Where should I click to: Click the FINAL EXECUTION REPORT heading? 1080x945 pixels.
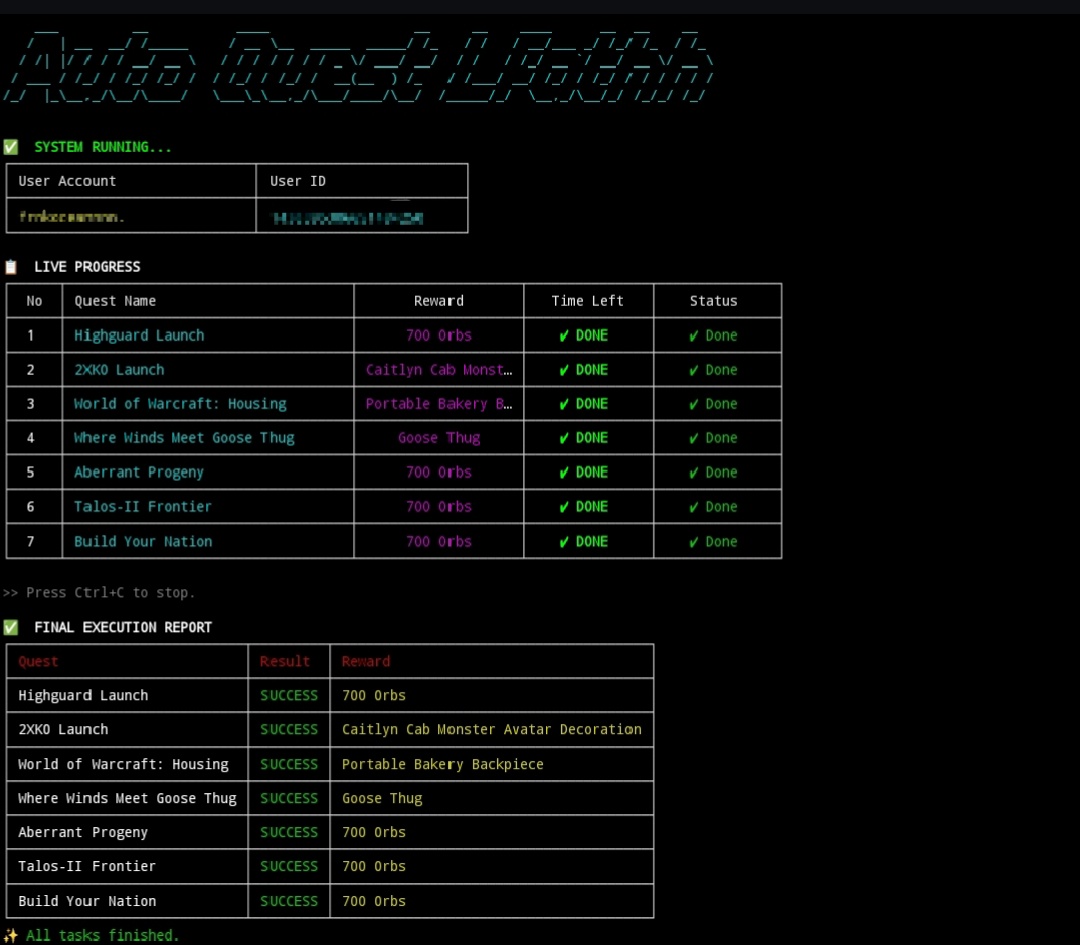click(123, 627)
